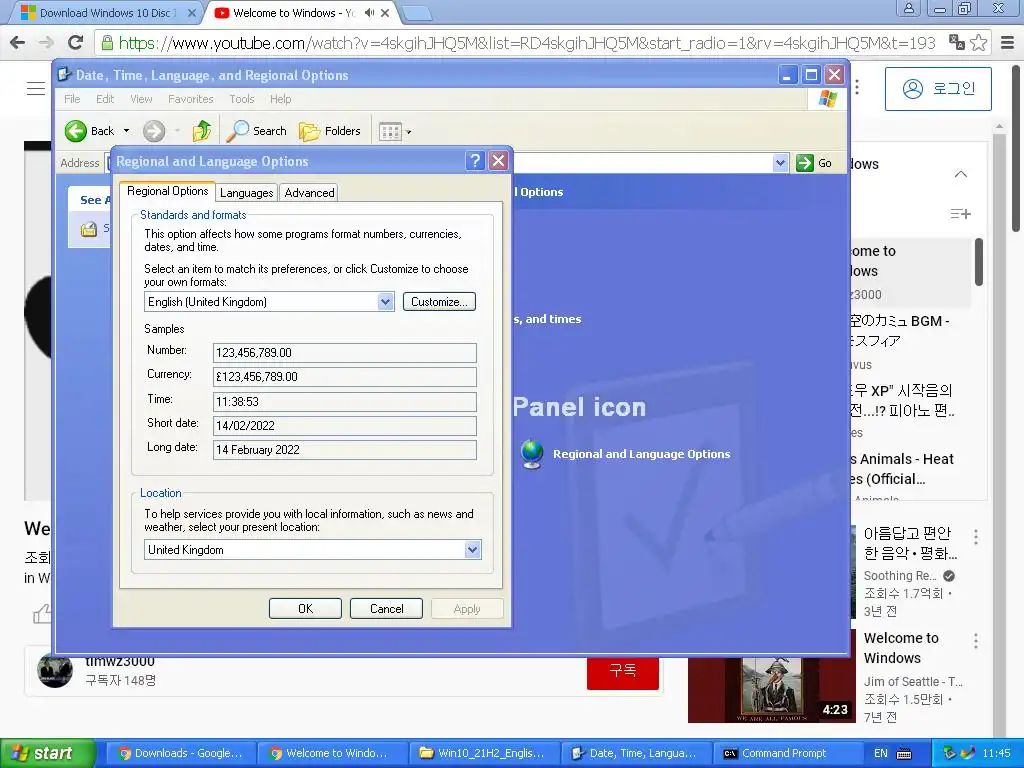The image size is (1024, 768).
Task: Select the Regional Options tab
Action: coord(167,191)
